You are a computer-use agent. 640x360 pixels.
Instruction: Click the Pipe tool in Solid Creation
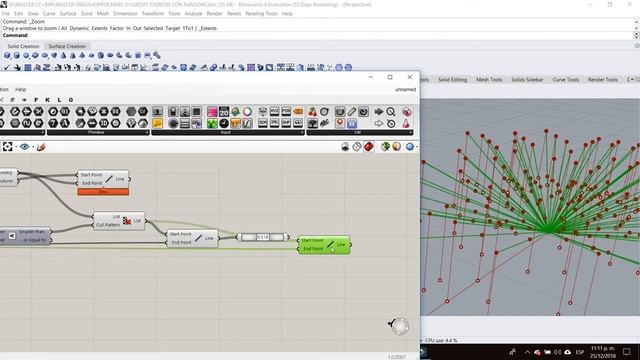point(157,56)
